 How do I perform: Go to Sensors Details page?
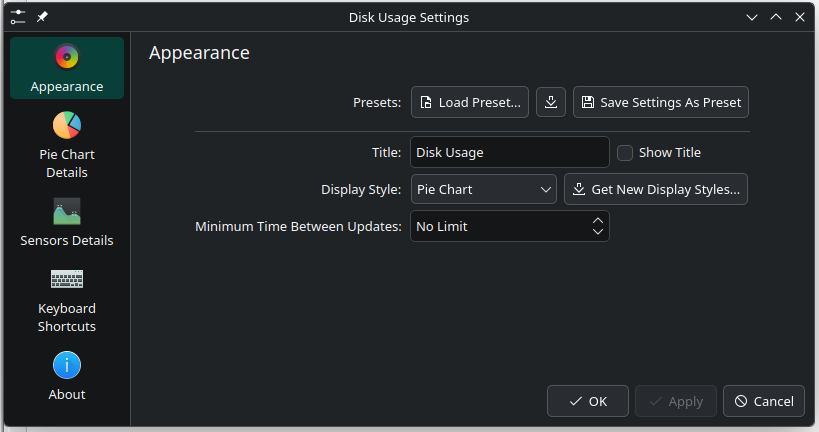[67, 222]
